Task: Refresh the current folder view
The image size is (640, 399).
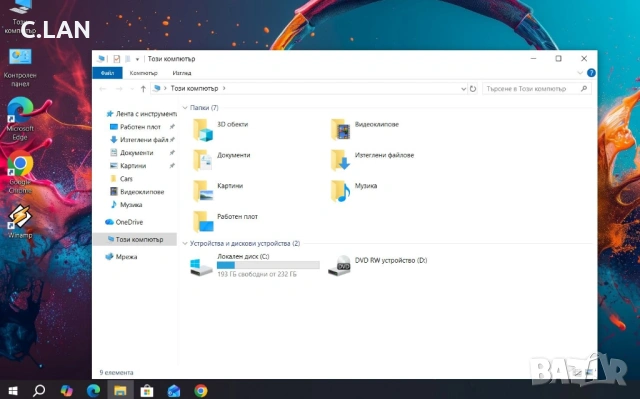Action: pos(473,89)
